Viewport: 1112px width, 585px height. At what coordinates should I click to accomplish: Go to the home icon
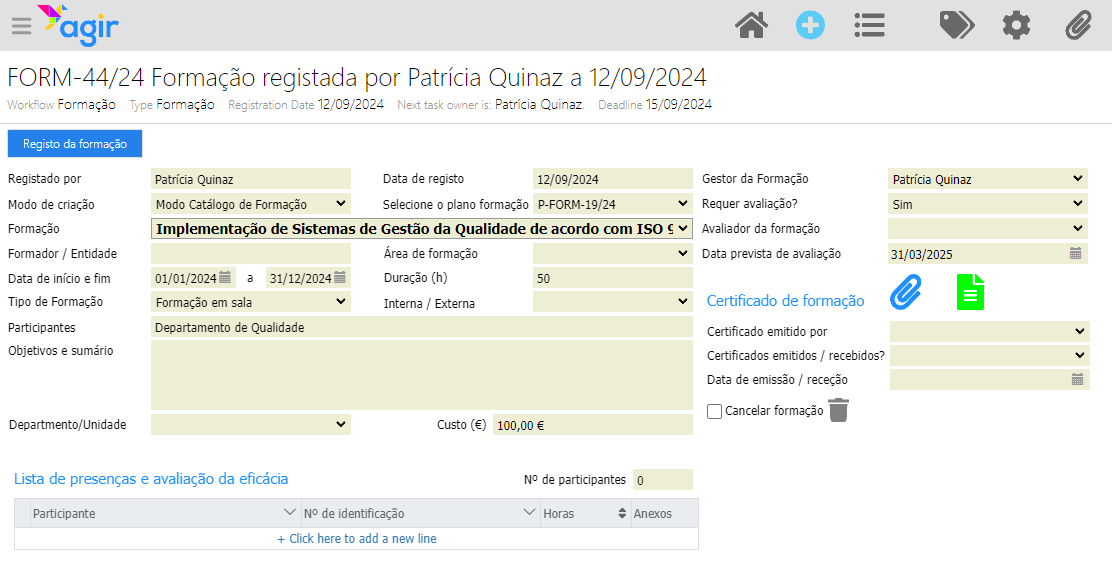(751, 26)
